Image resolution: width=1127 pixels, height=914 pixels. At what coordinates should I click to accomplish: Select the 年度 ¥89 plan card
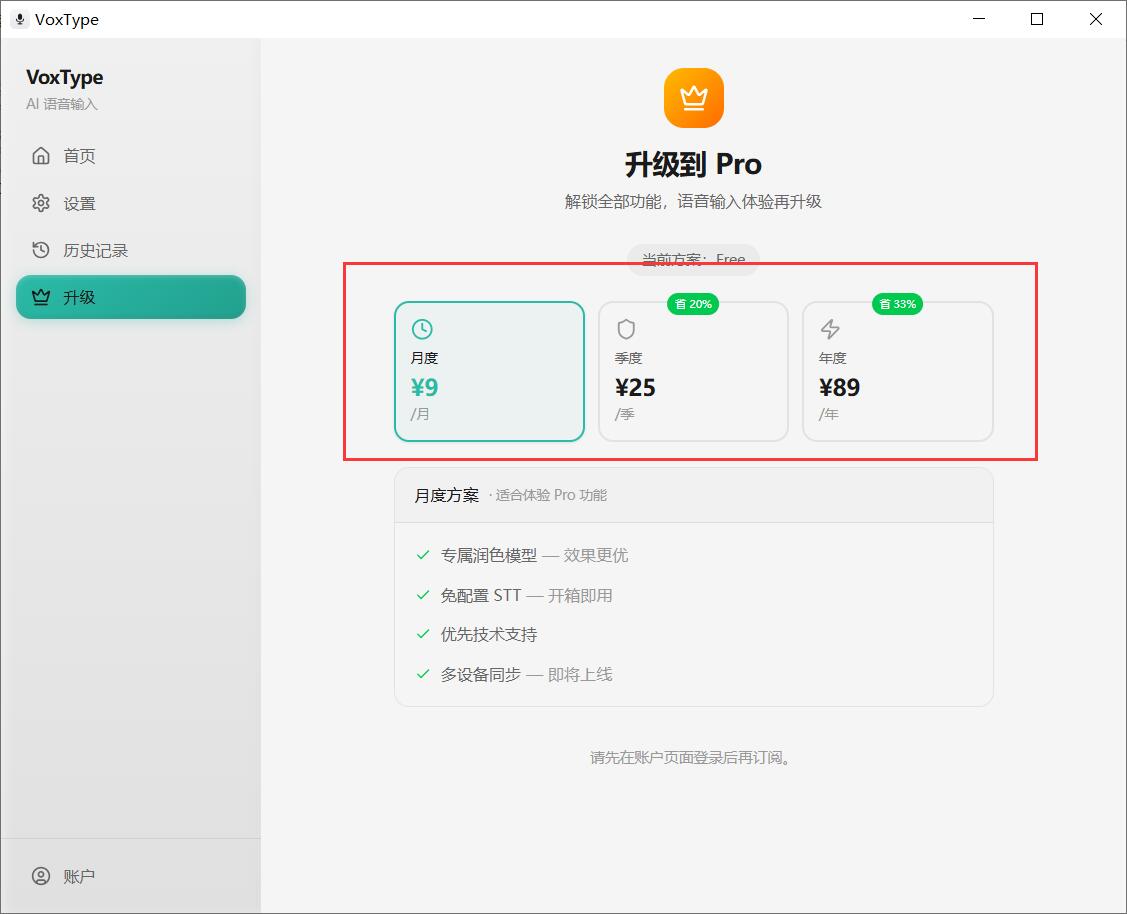(x=898, y=371)
